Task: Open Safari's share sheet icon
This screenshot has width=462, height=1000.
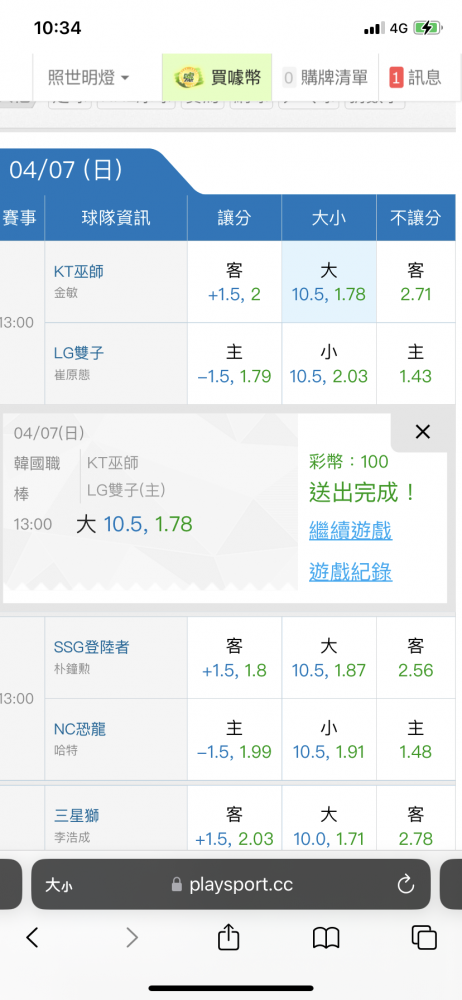Action: click(228, 937)
